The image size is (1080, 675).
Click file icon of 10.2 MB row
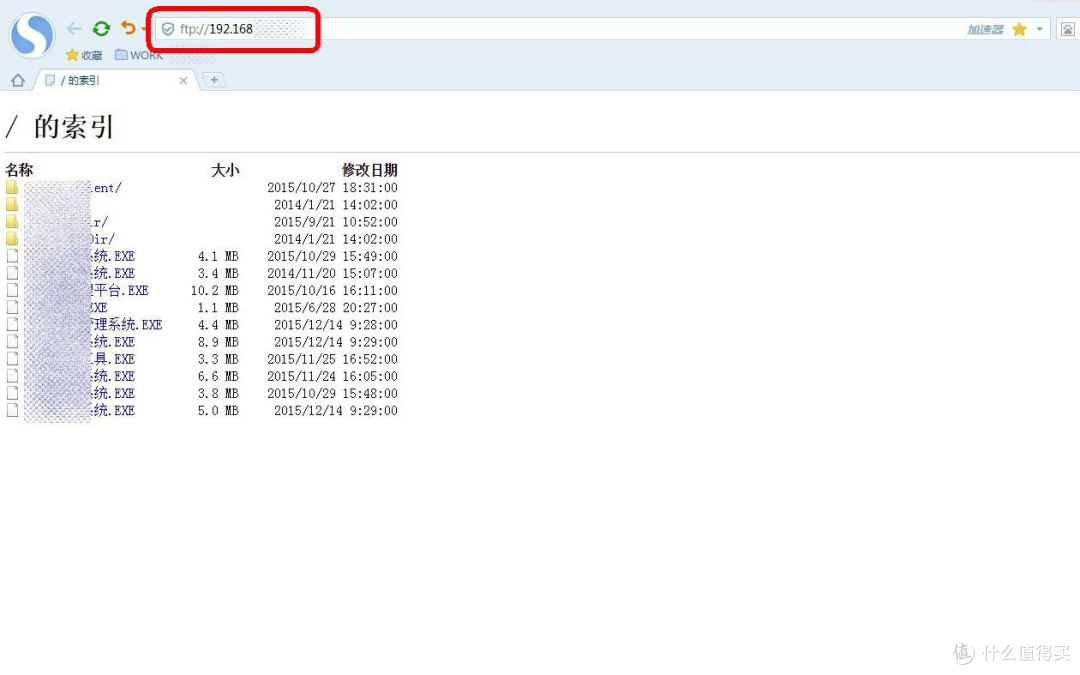[x=12, y=290]
